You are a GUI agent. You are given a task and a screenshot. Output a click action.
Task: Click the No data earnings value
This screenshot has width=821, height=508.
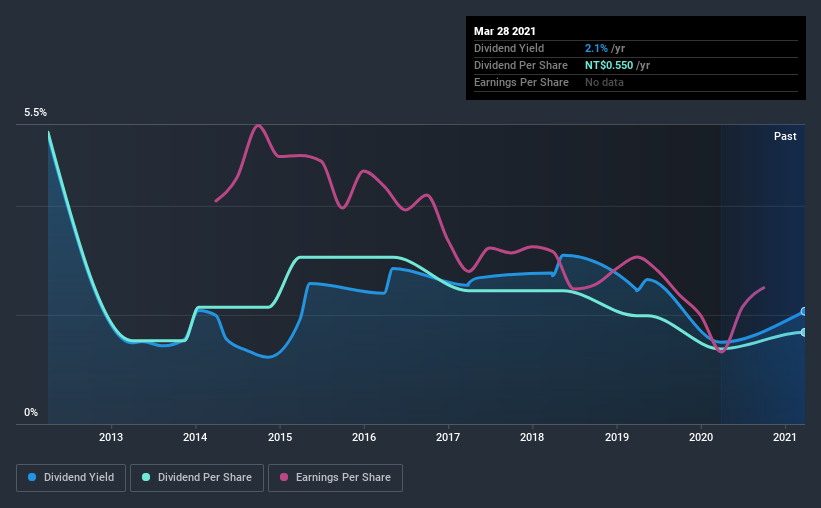tap(604, 82)
